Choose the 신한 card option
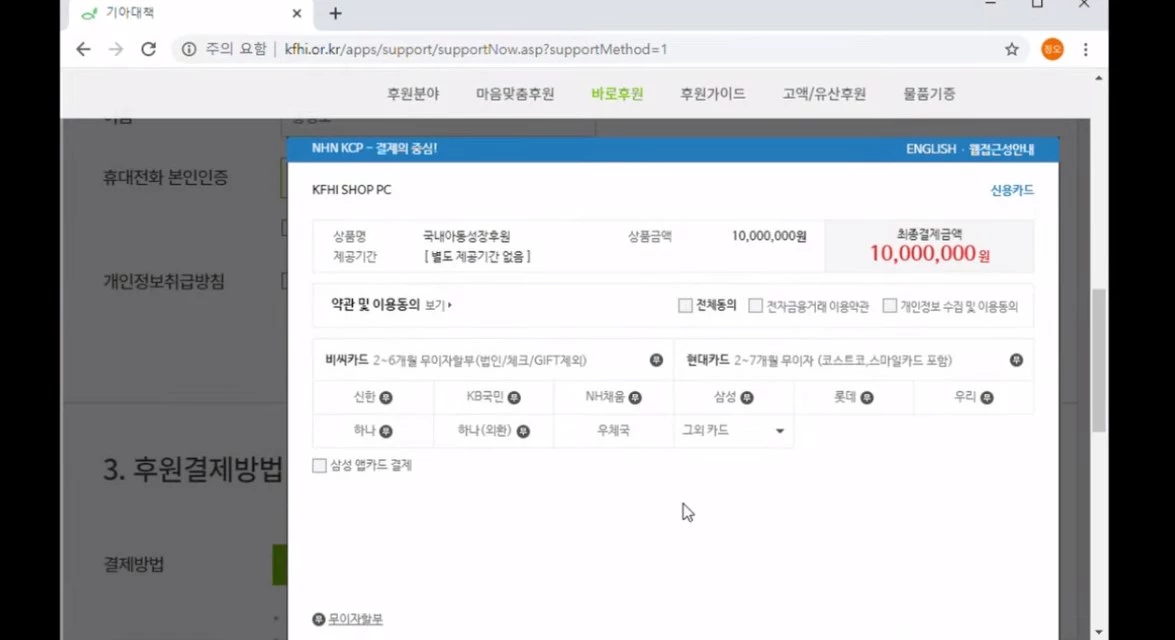Viewport: 1175px width, 640px height. [x=373, y=397]
